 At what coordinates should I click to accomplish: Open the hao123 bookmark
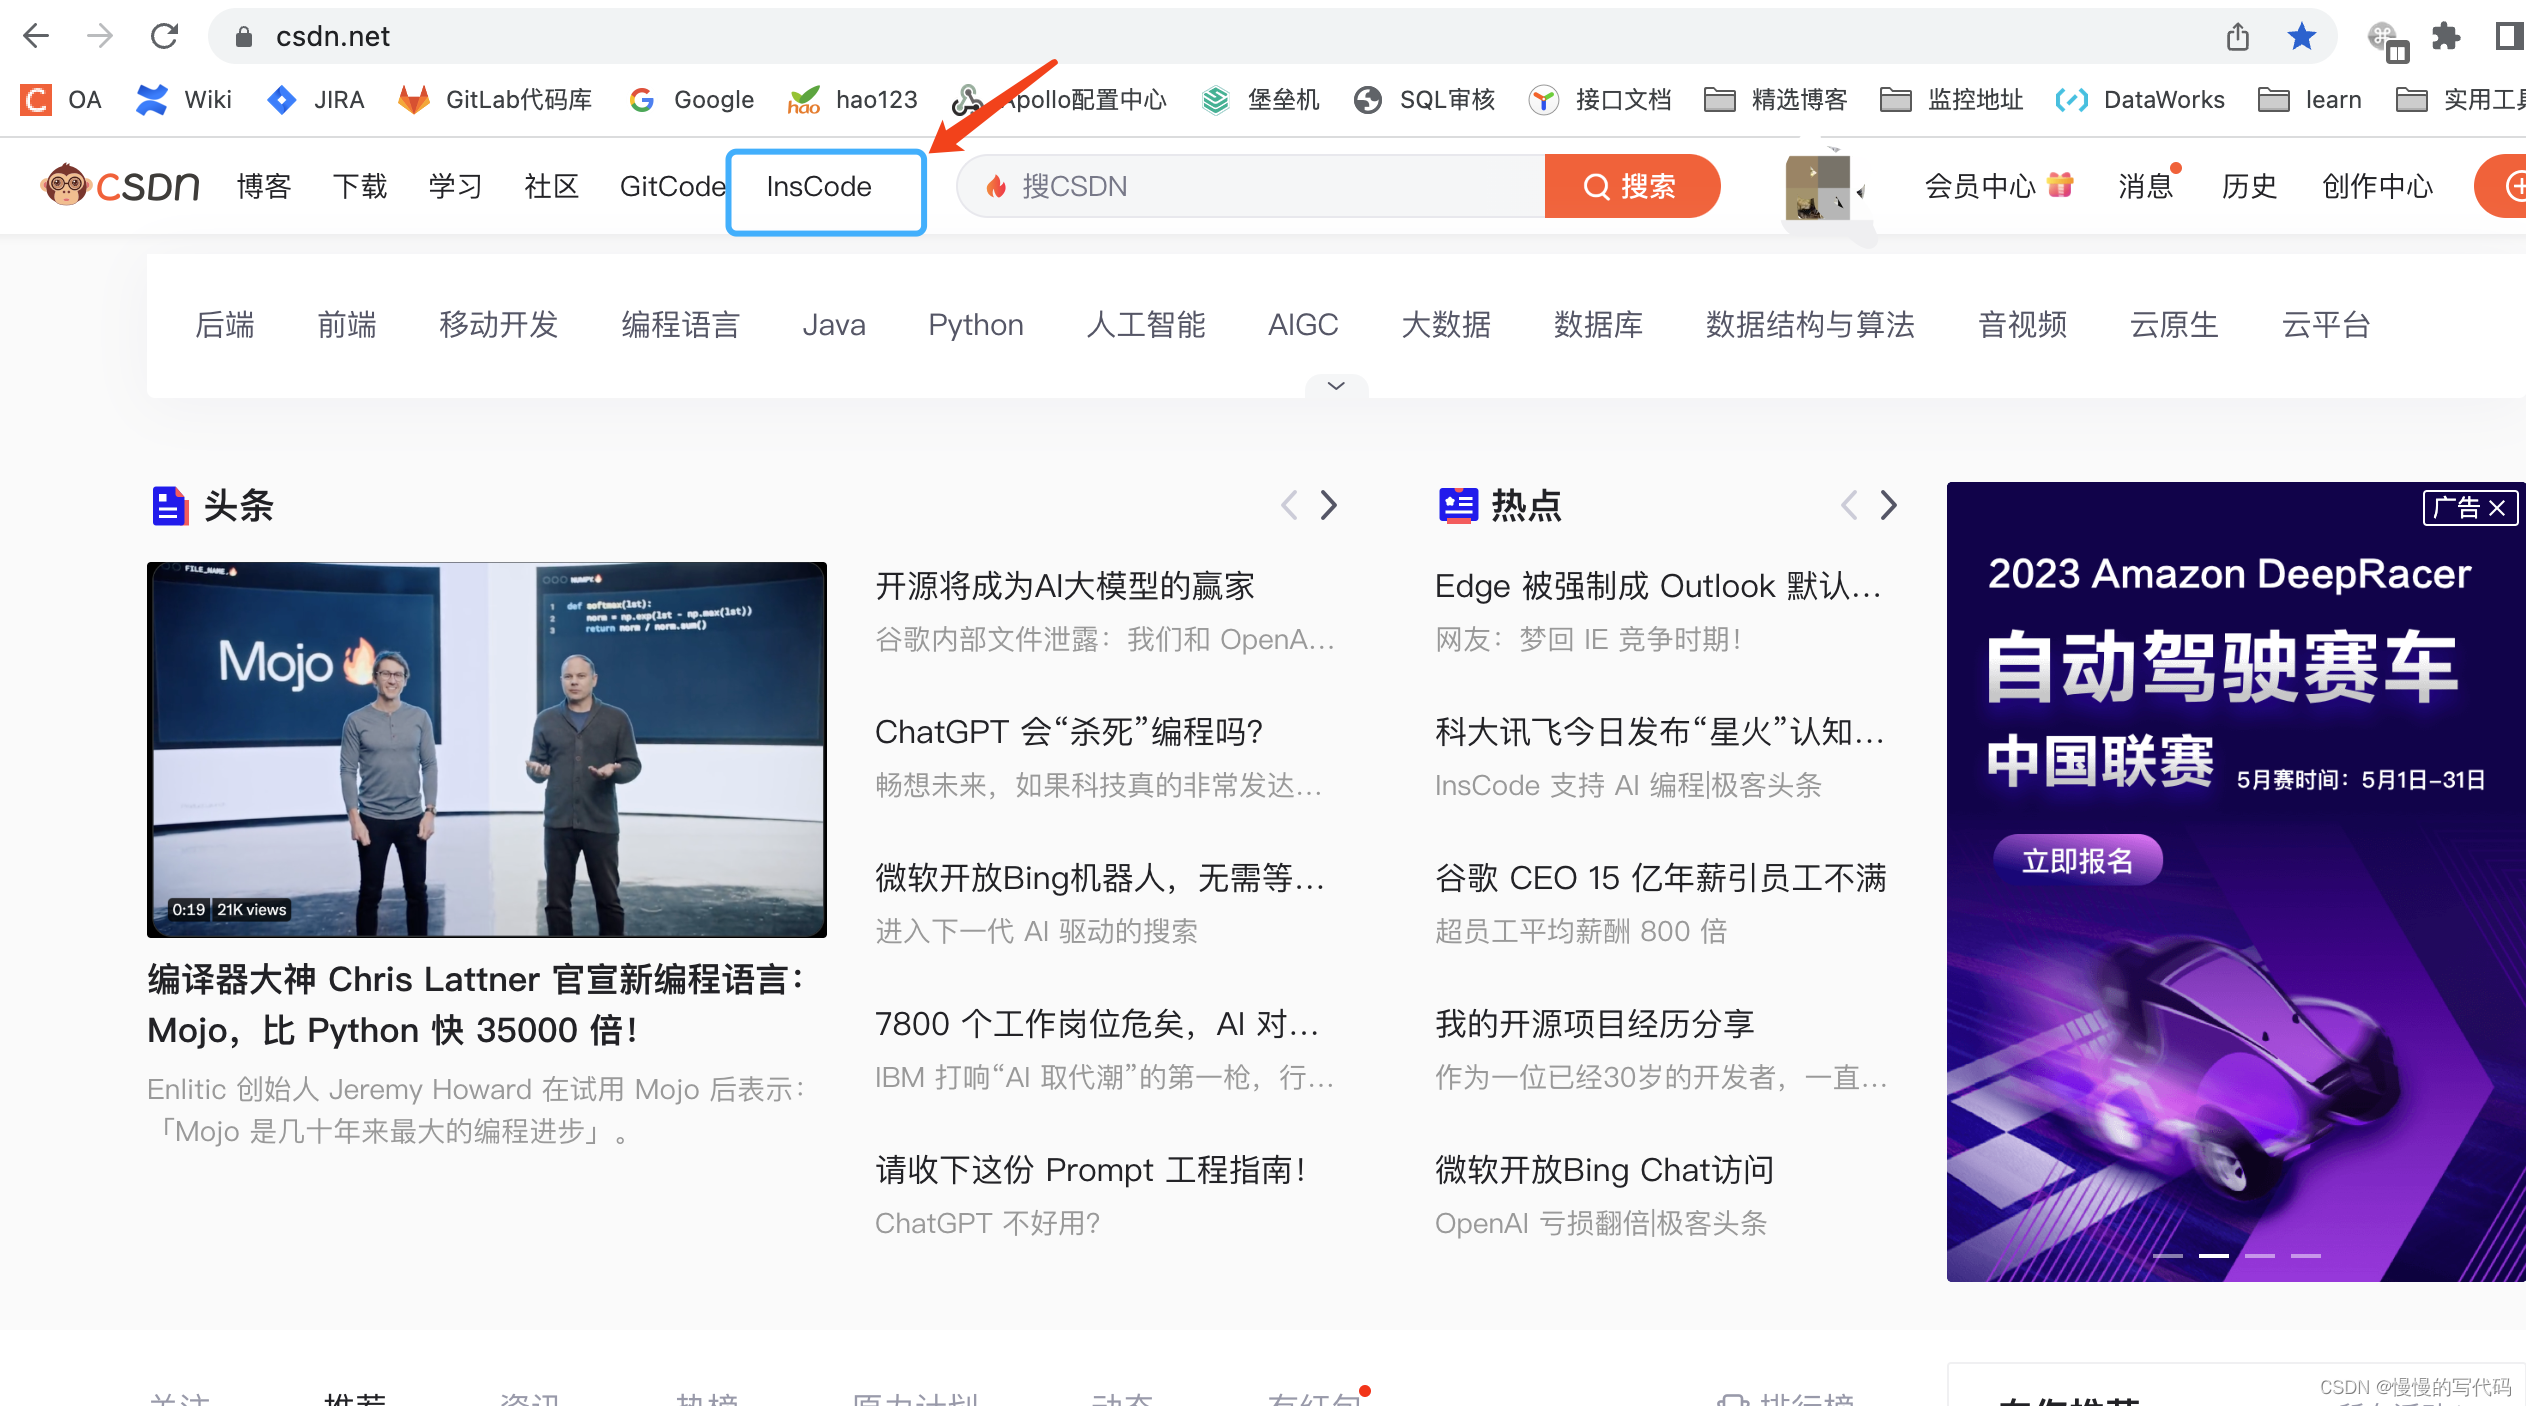pos(853,100)
